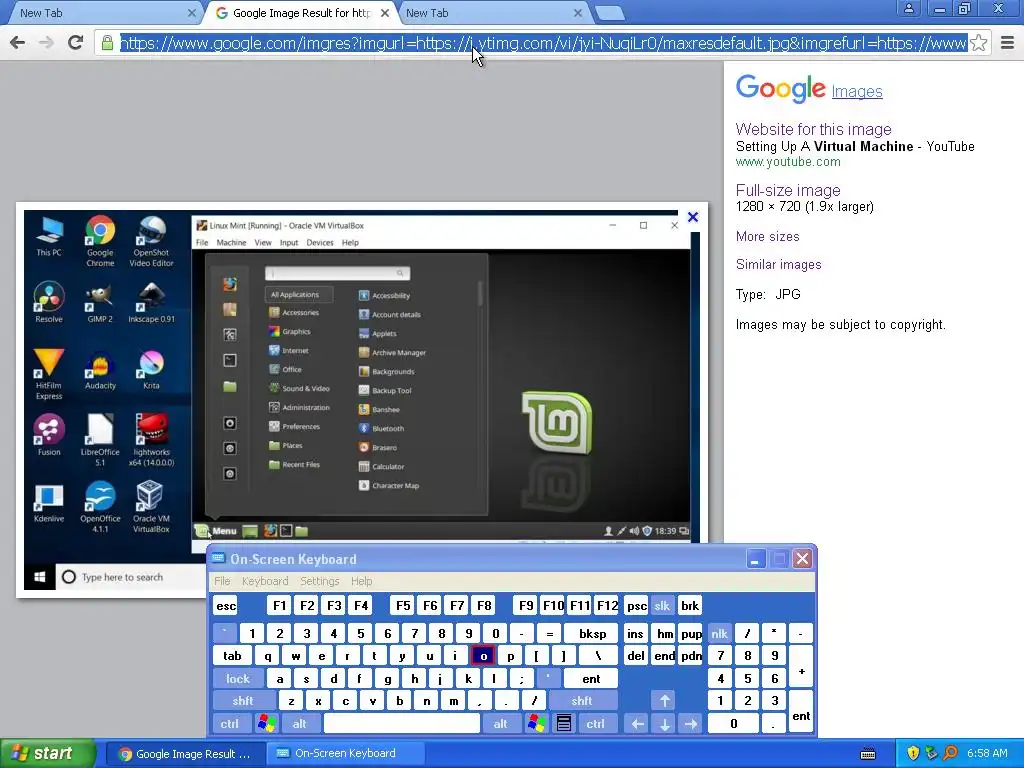Screen dimensions: 1024x768
Task: Open the On-Screen Keyboard File menu
Action: click(x=222, y=581)
